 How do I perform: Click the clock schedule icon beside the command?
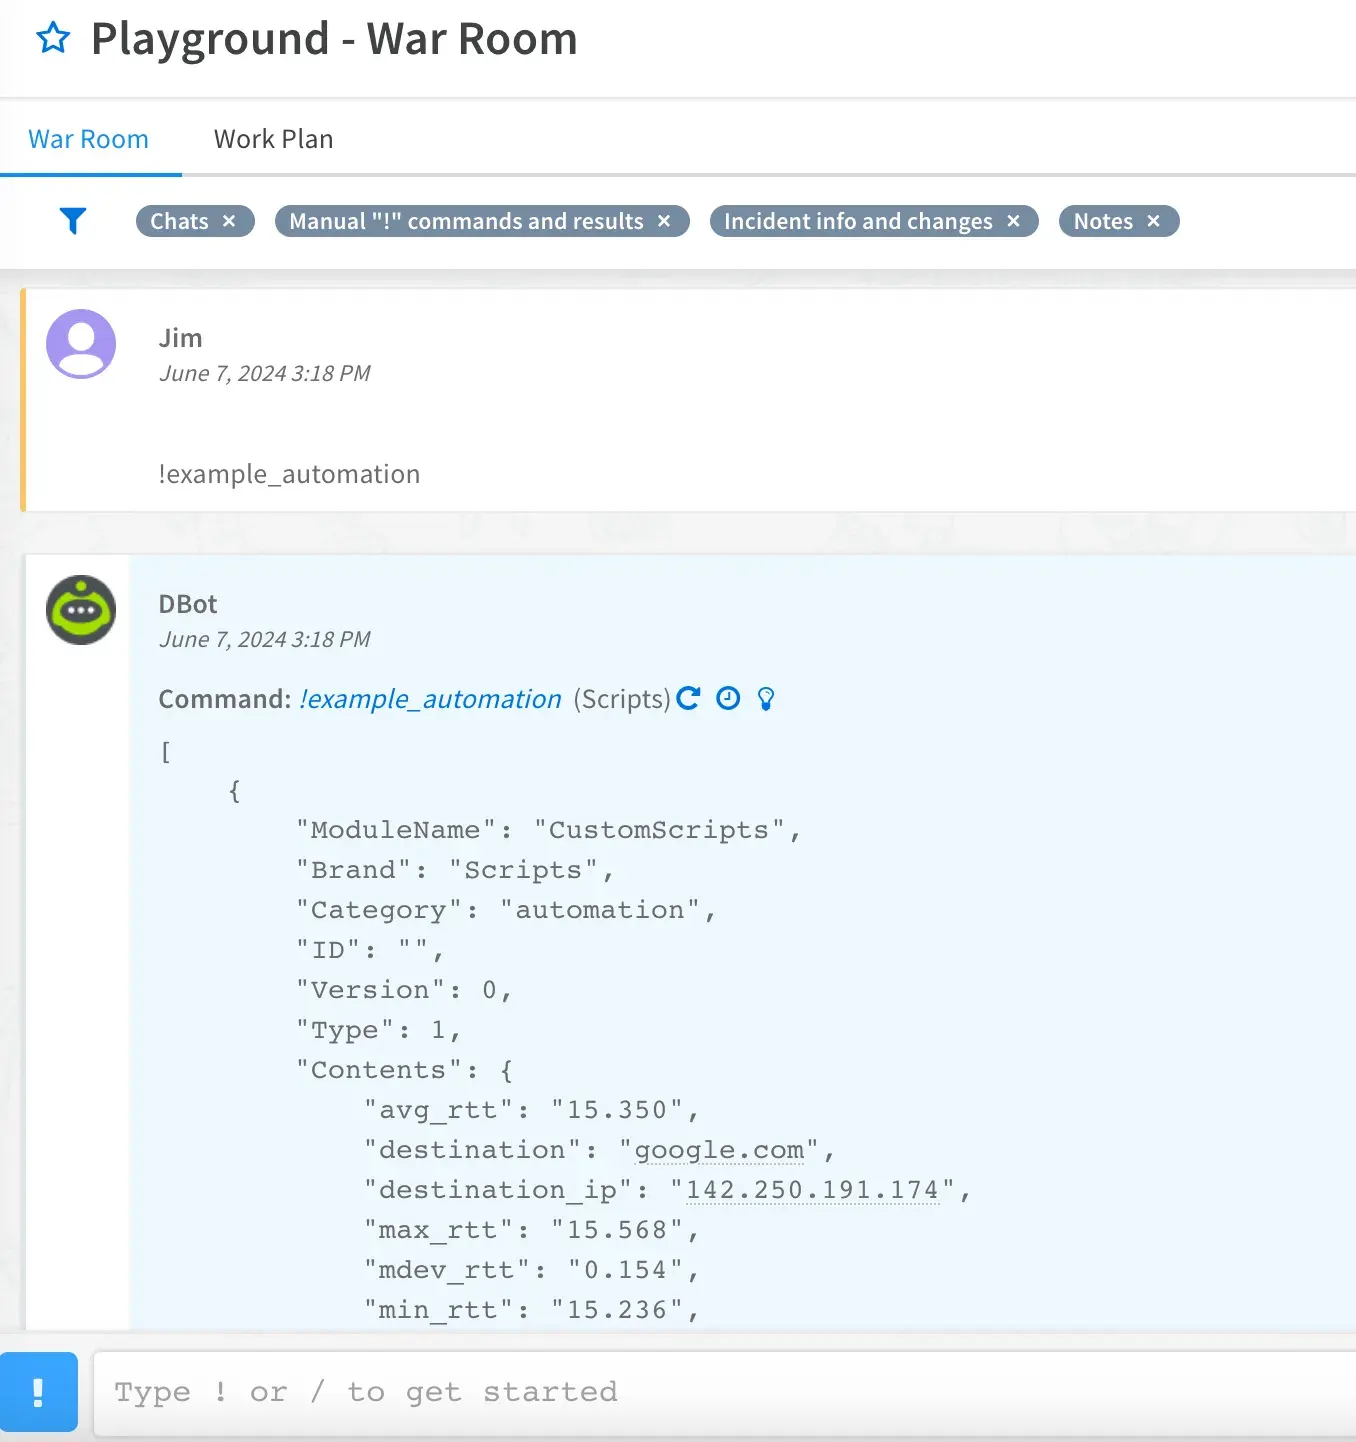pos(728,698)
